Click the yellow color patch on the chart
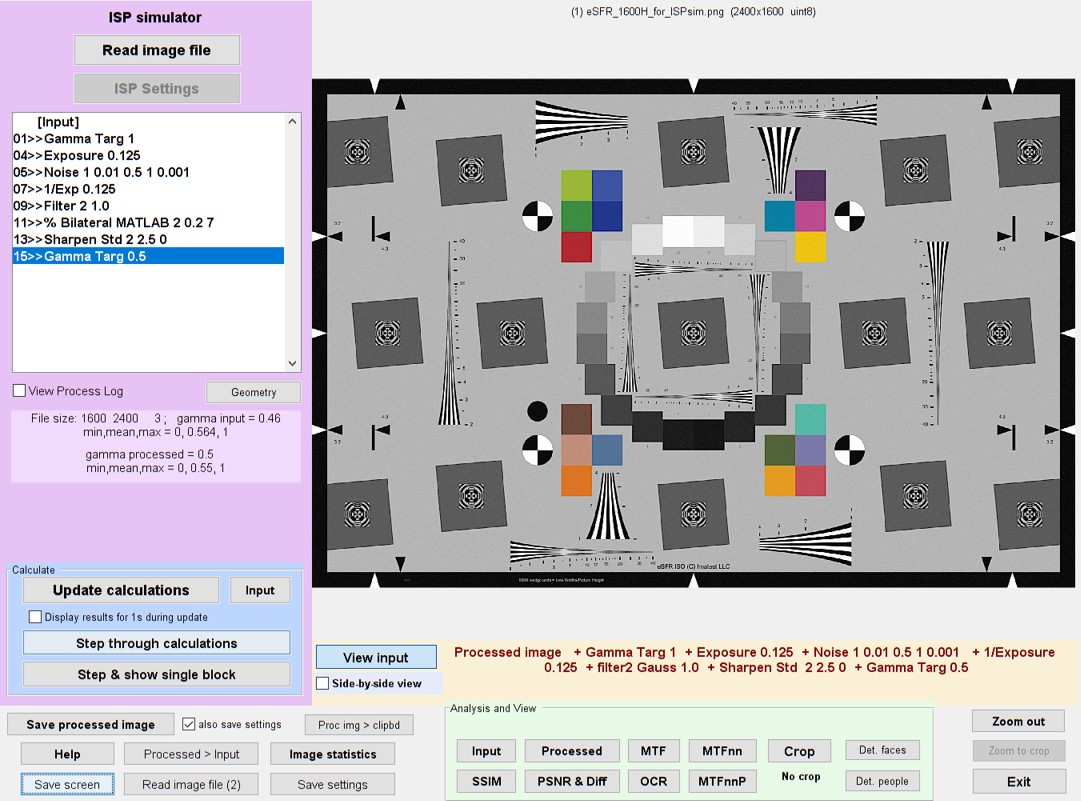1081x801 pixels. pos(810,247)
